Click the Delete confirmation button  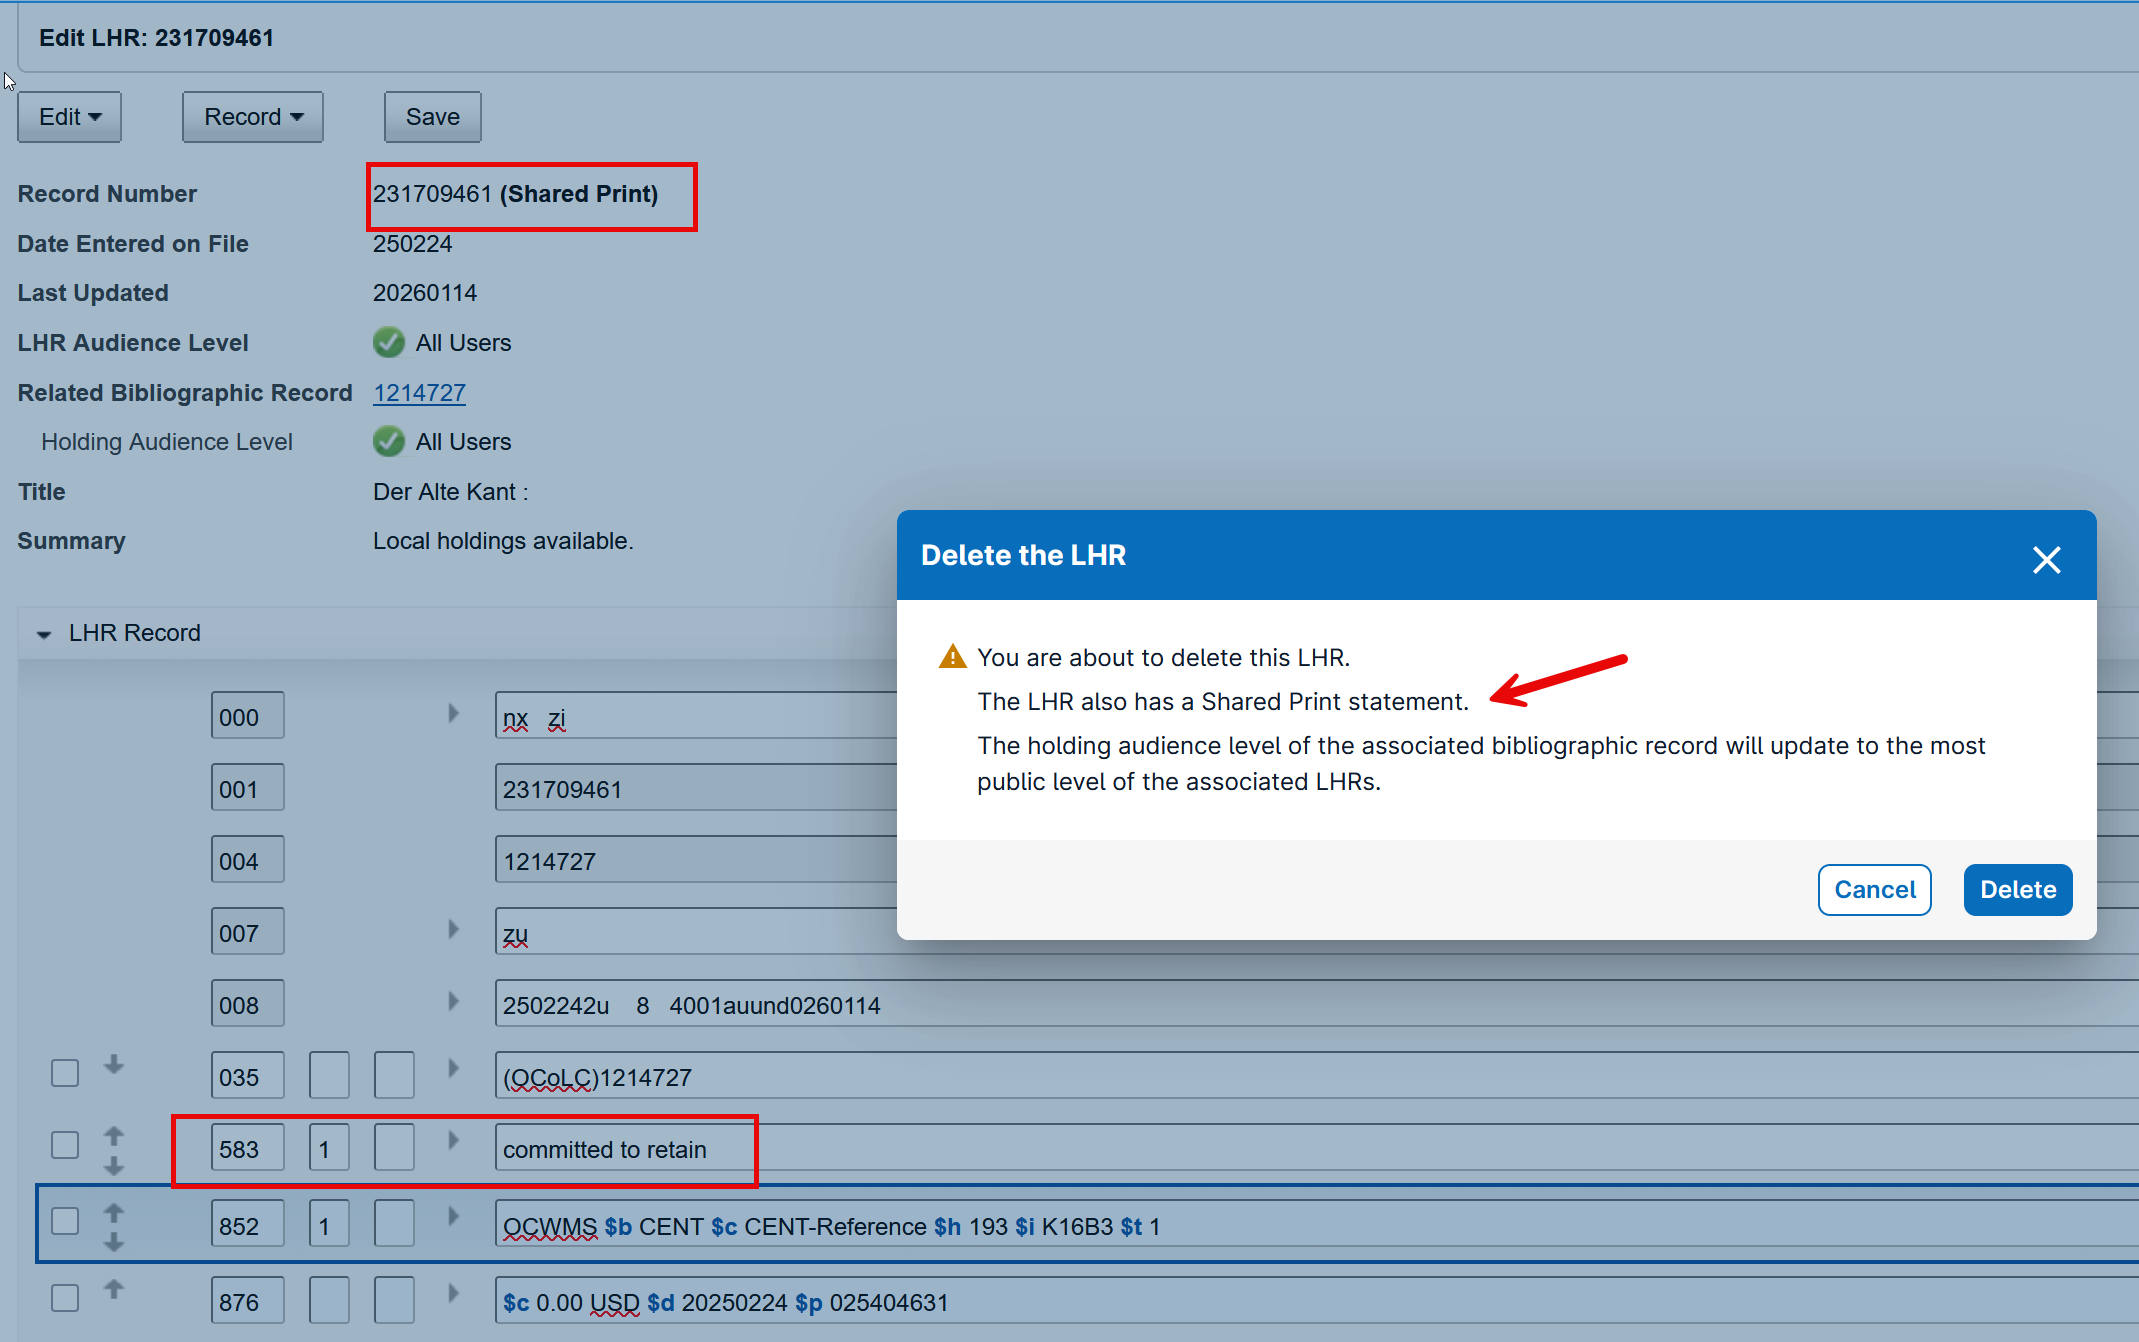(x=2017, y=889)
